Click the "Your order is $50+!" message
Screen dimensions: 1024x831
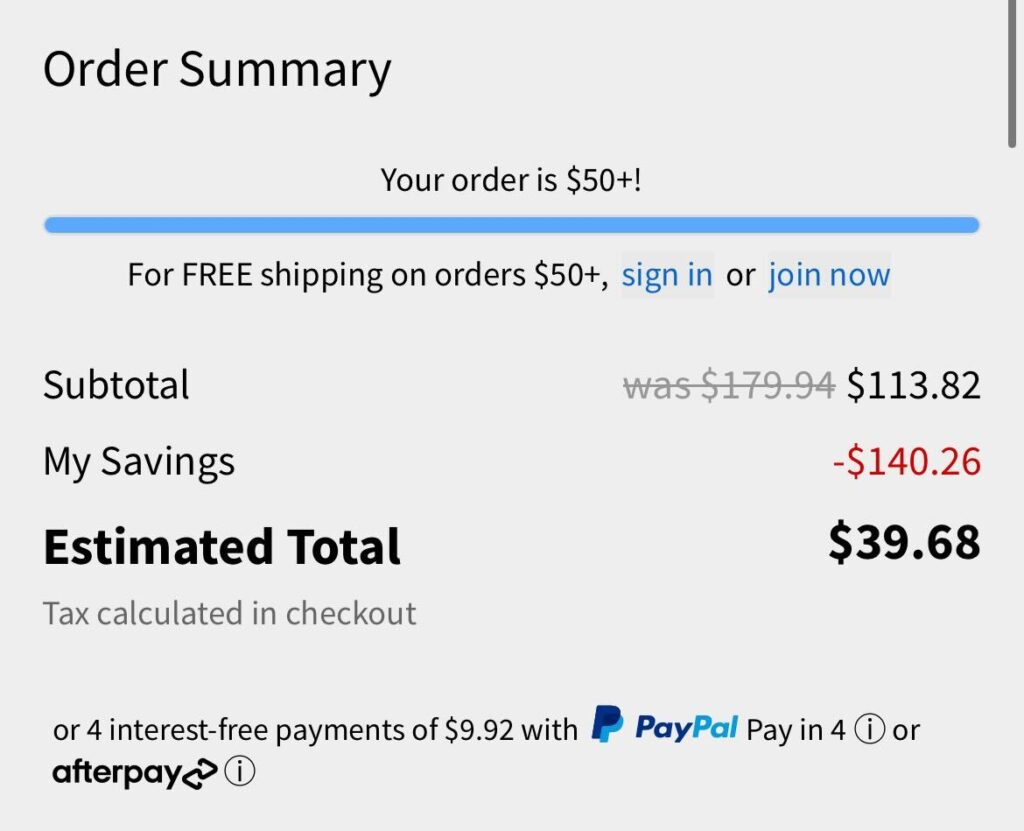pyautogui.click(x=511, y=180)
